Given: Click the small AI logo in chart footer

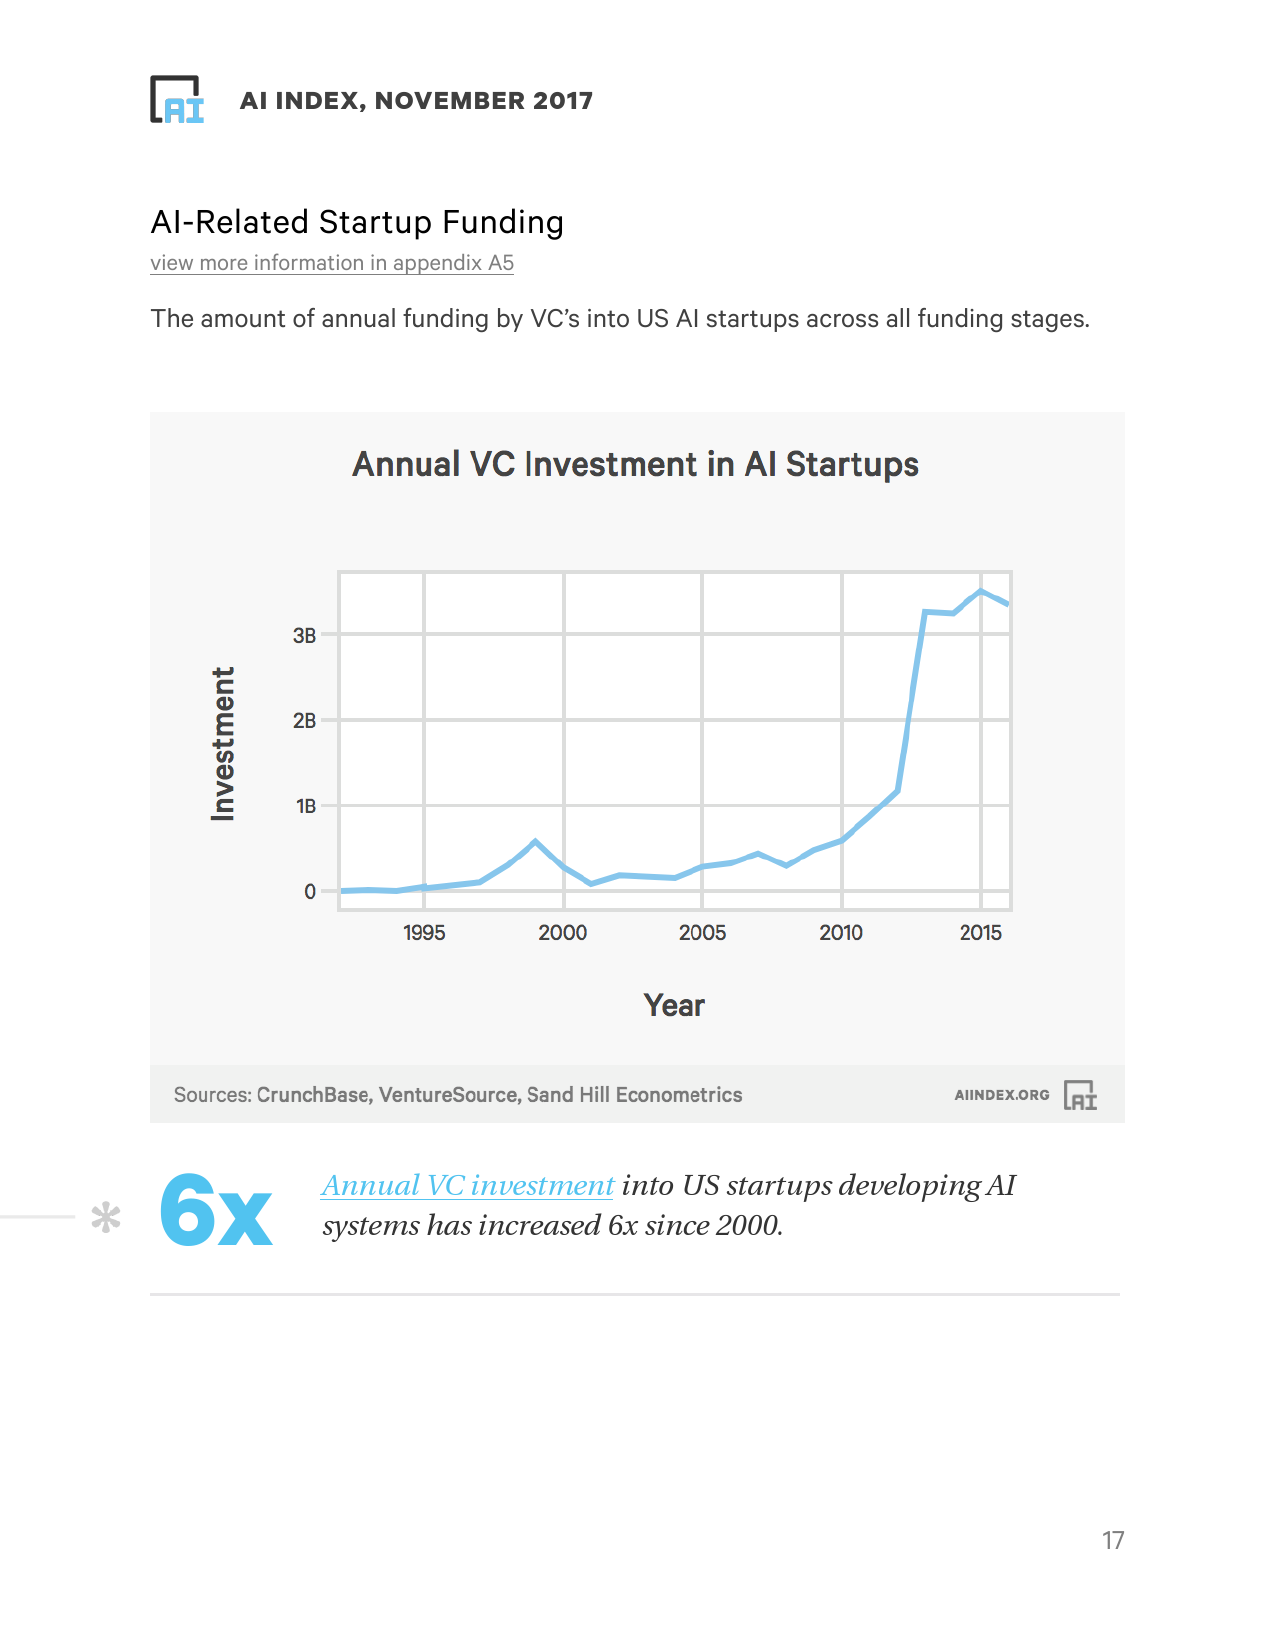Looking at the screenshot, I should tap(1080, 1095).
